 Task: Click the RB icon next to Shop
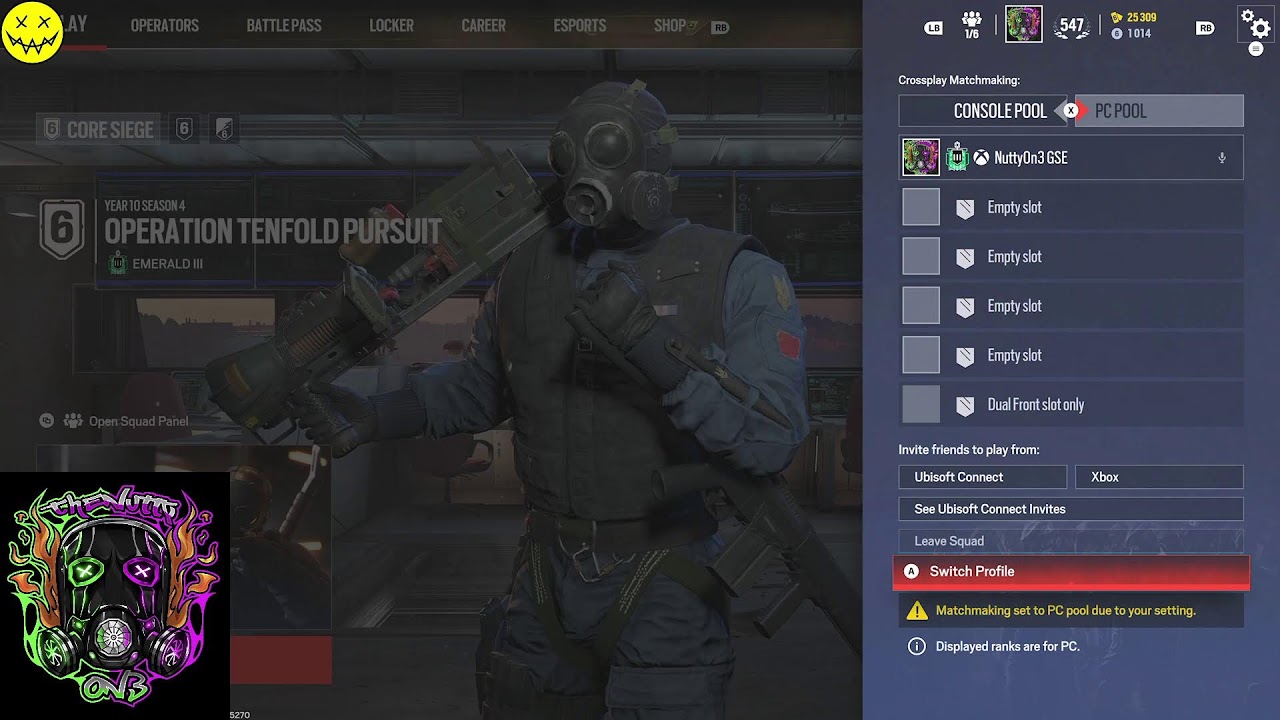720,28
